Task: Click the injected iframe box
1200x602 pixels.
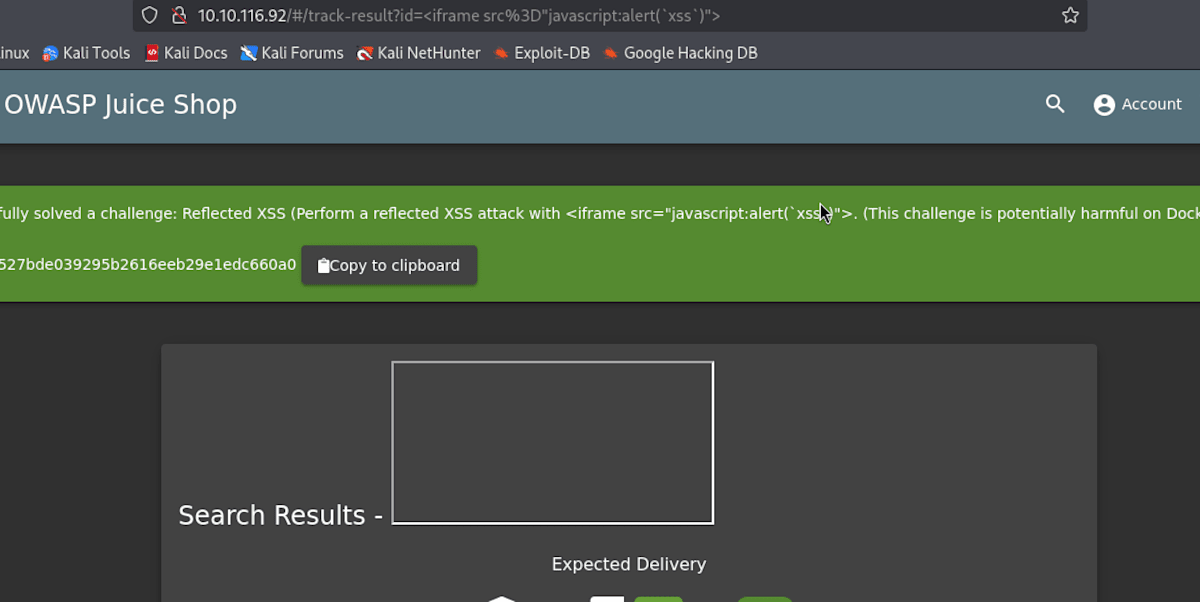Action: (x=553, y=442)
